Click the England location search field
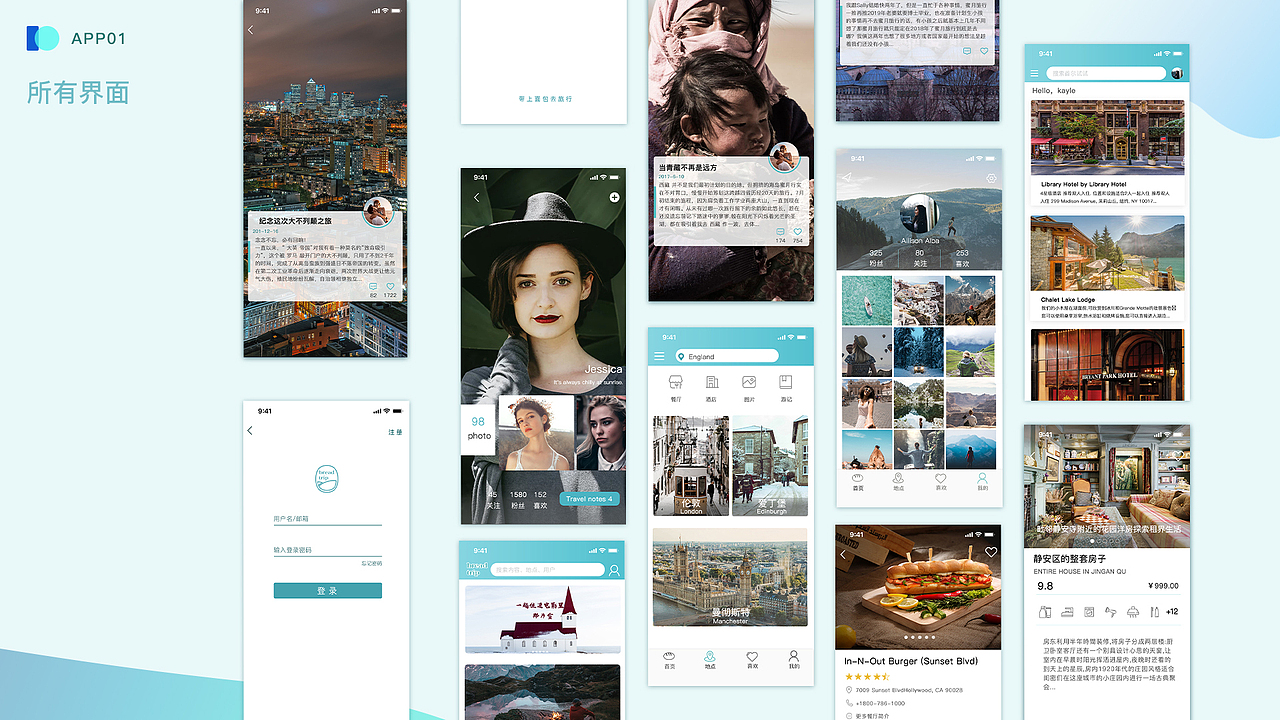This screenshot has width=1280, height=720. 727,356
